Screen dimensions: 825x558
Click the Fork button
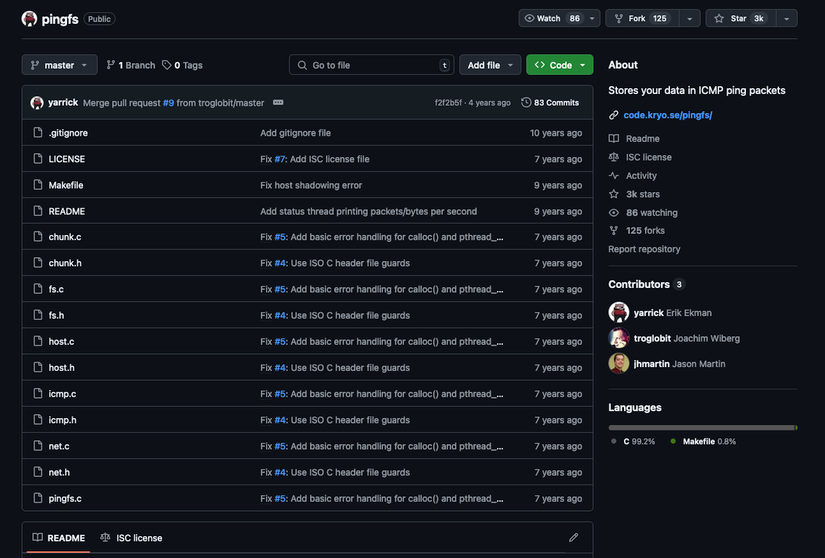(642, 18)
